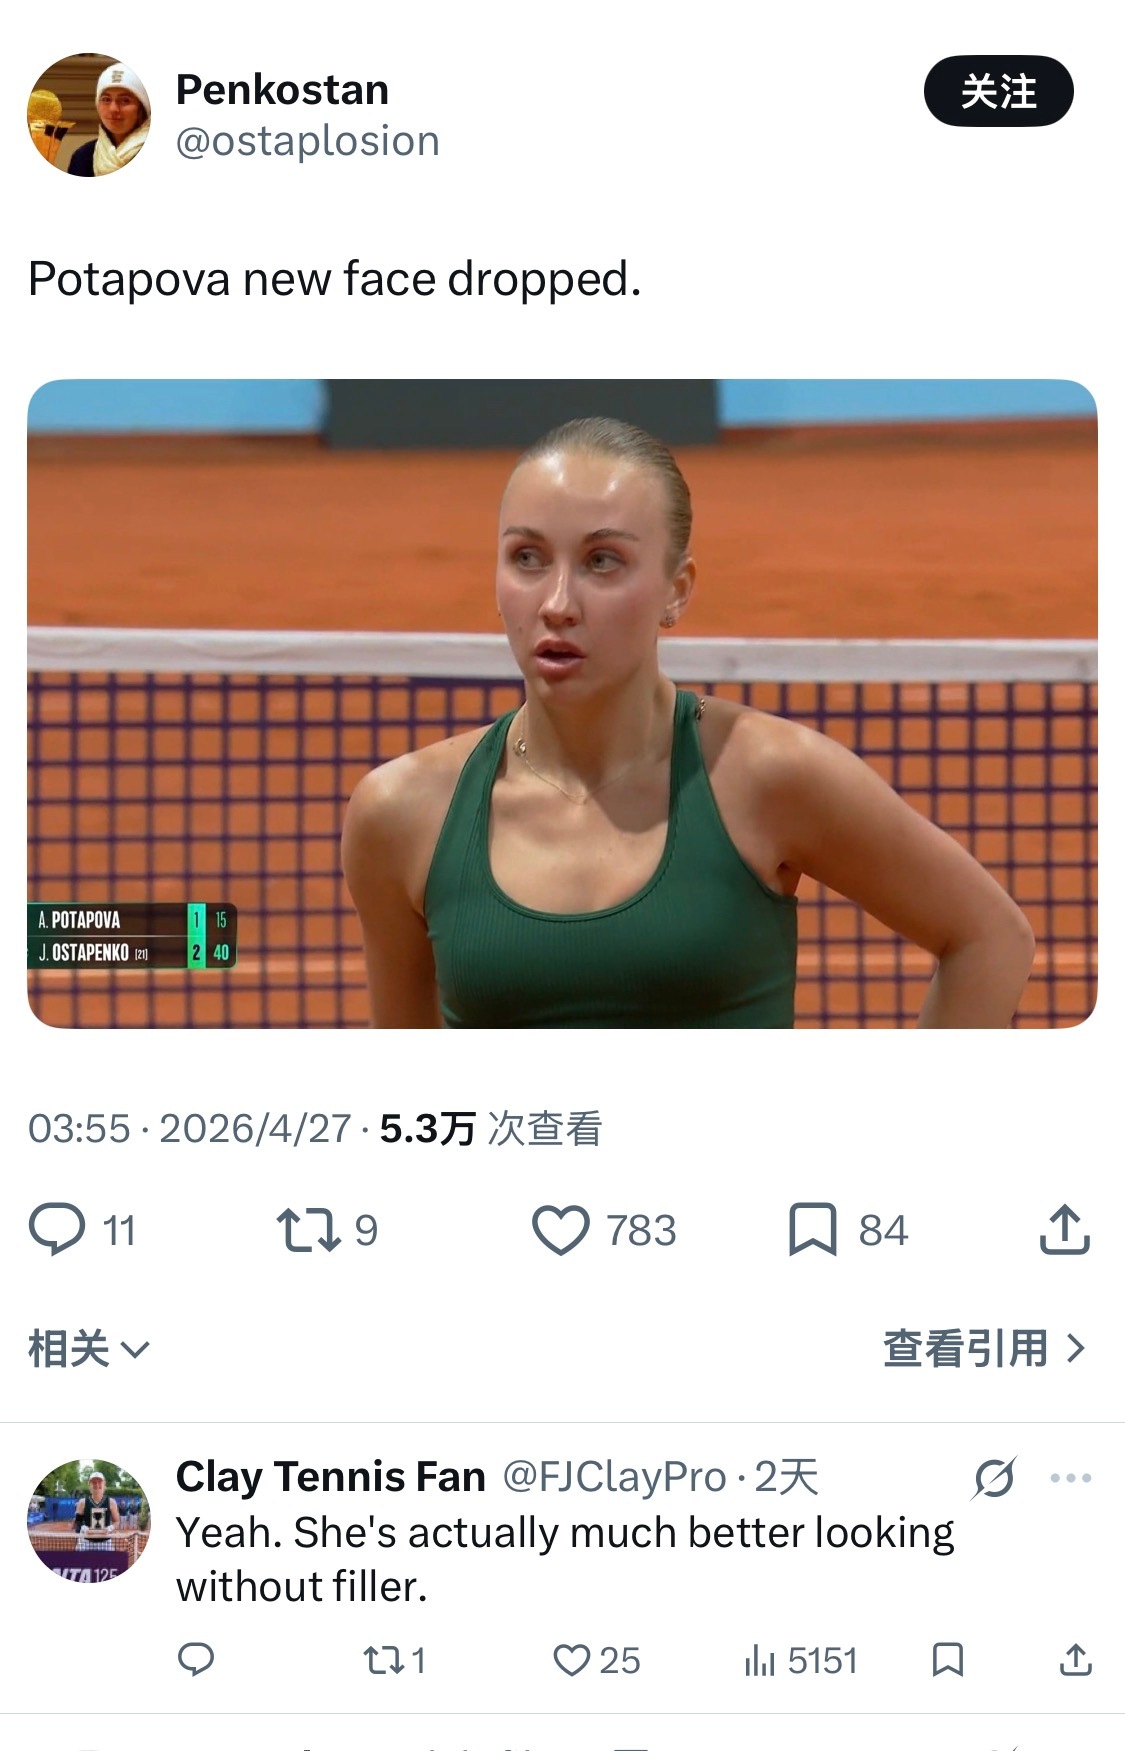This screenshot has width=1125, height=1751.
Task: Follow Penkostan with the 关注 button
Action: click(x=998, y=91)
